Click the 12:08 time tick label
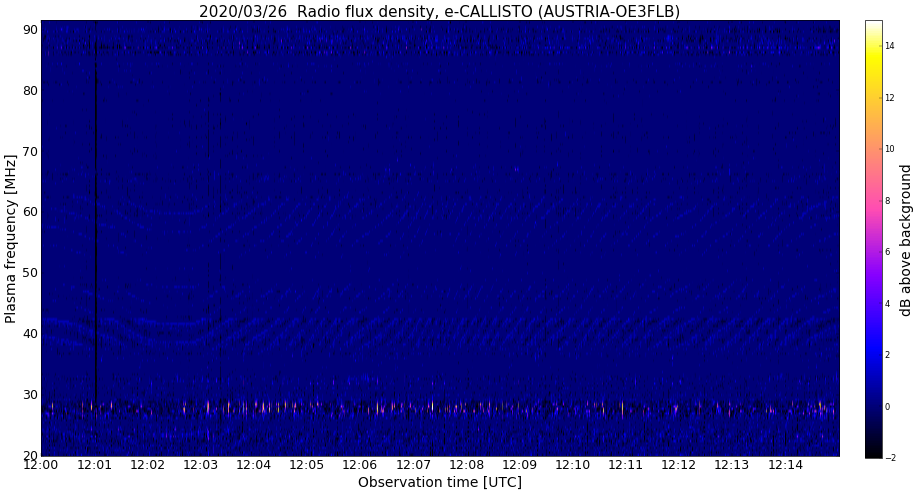 (467, 465)
